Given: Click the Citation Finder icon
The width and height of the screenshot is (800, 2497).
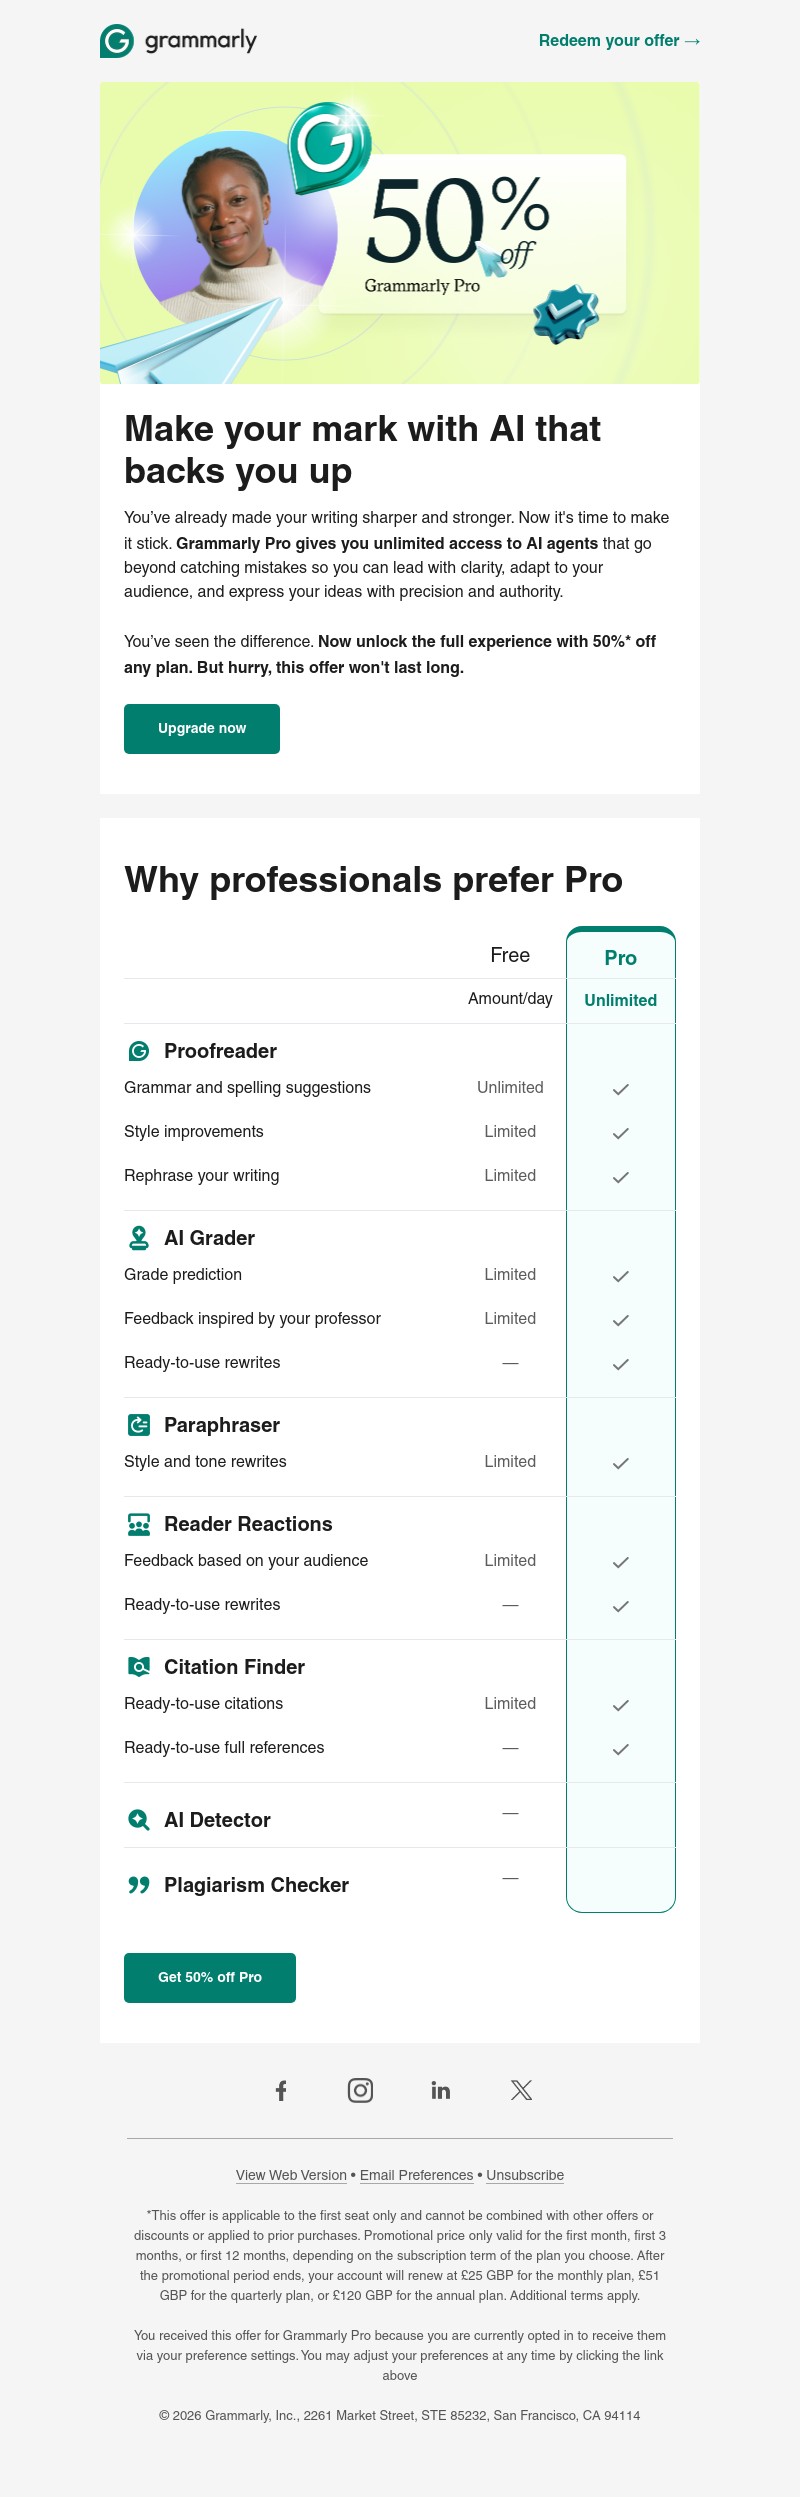Looking at the screenshot, I should tap(139, 1667).
